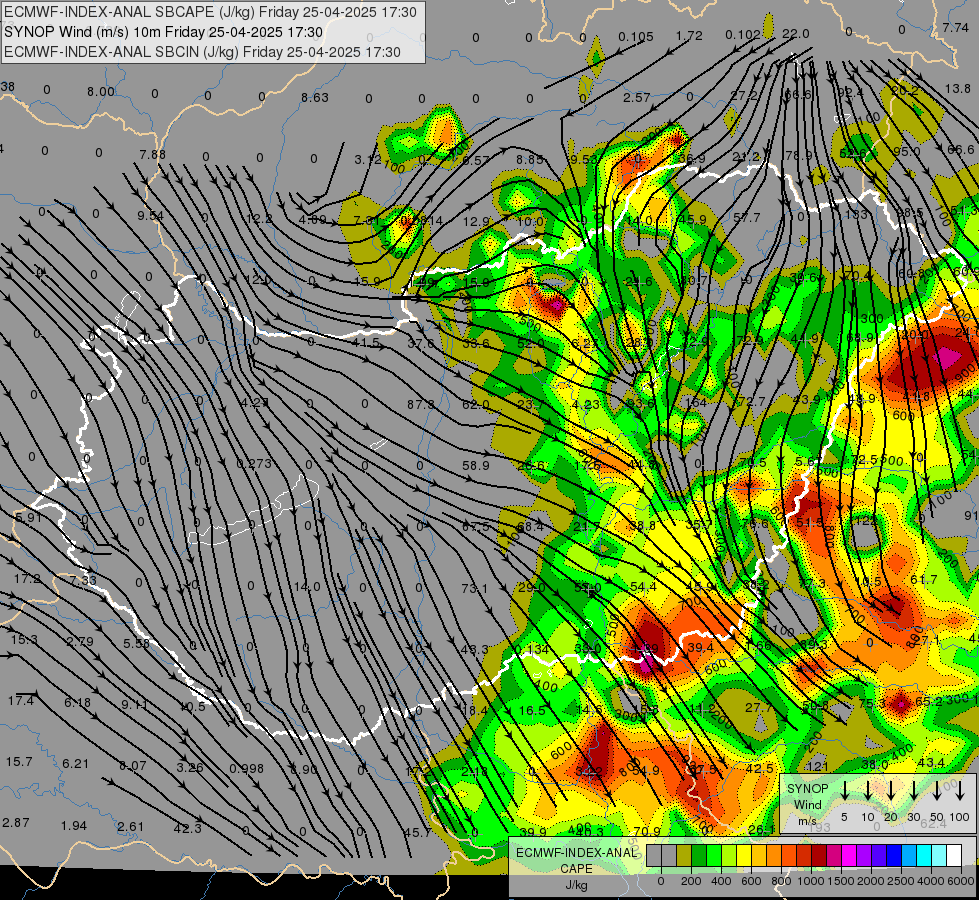Click the 5.91 grid value
Image resolution: width=979 pixels, height=900 pixels.
click(x=28, y=517)
